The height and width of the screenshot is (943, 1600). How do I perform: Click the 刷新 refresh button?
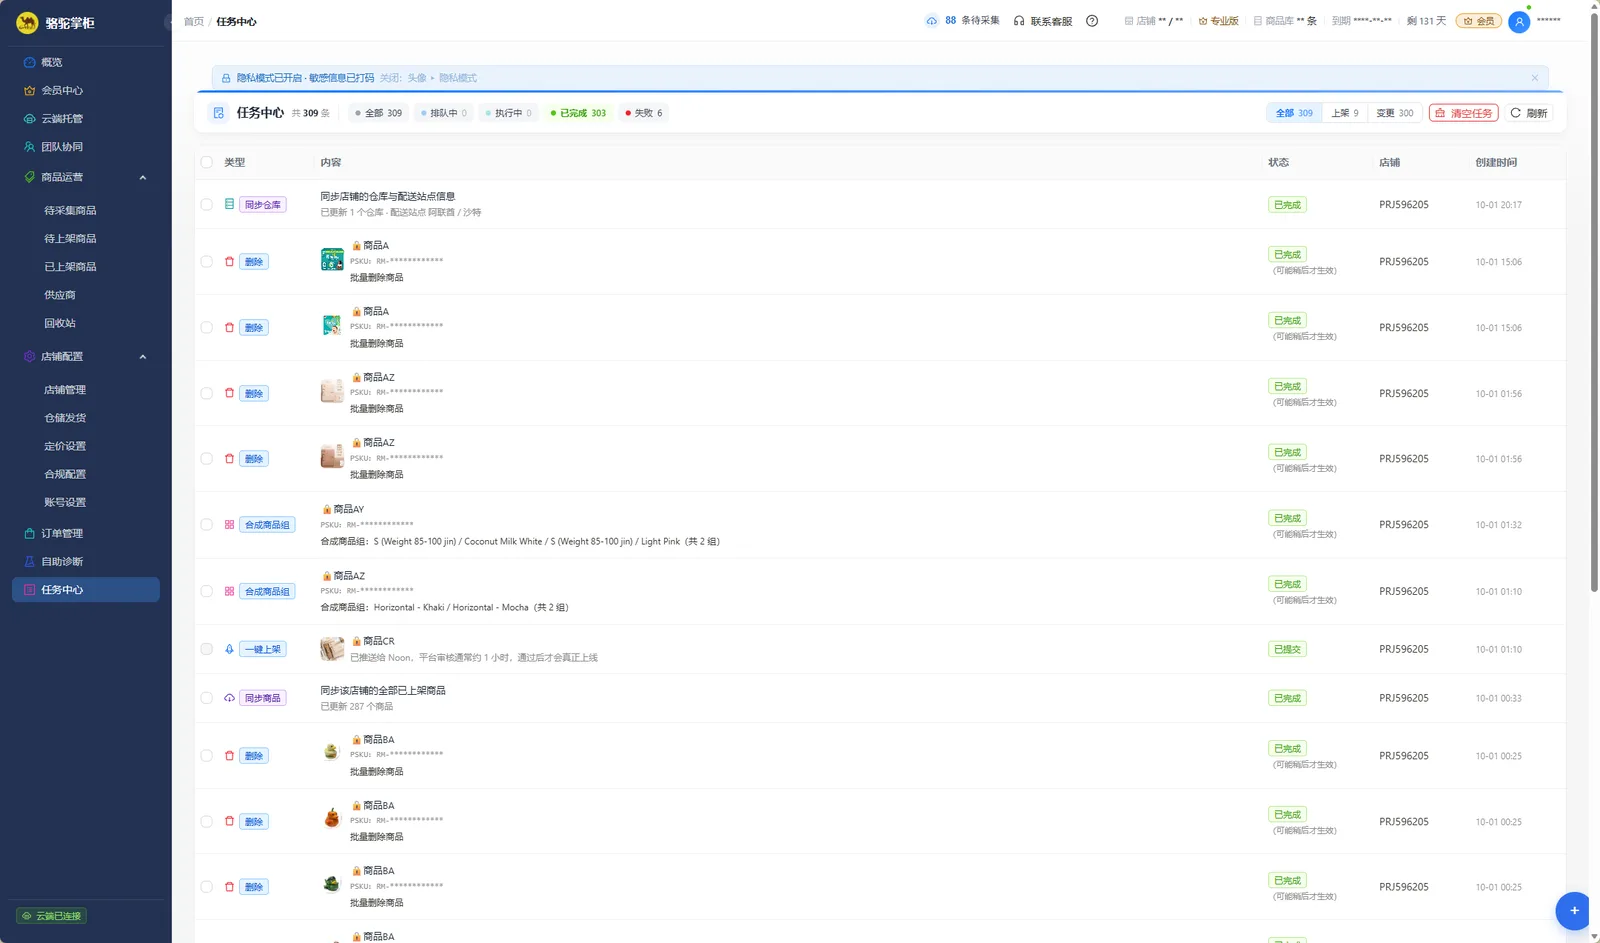pyautogui.click(x=1529, y=113)
